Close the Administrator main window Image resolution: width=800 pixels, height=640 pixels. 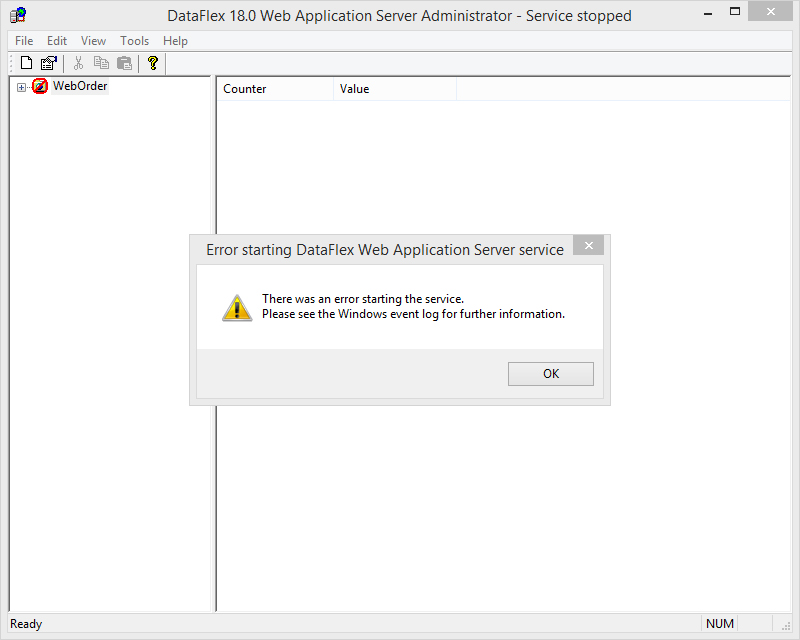pyautogui.click(x=770, y=12)
